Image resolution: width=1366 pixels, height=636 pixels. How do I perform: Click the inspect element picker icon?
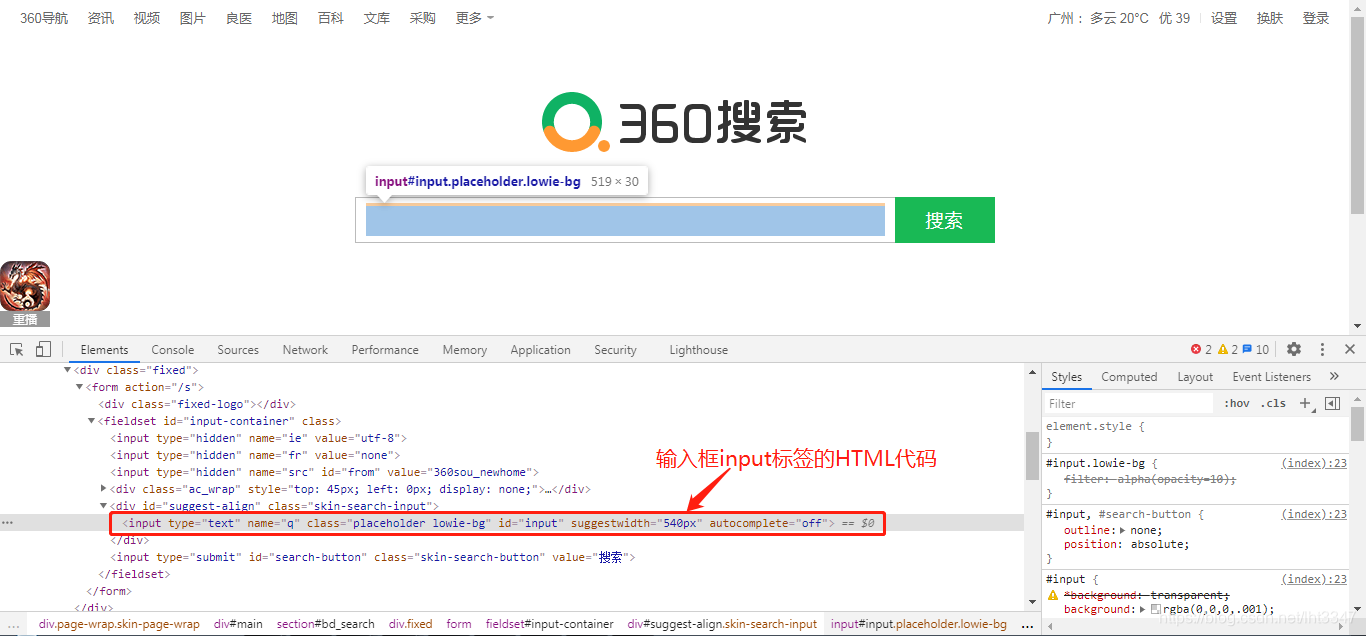click(17, 349)
